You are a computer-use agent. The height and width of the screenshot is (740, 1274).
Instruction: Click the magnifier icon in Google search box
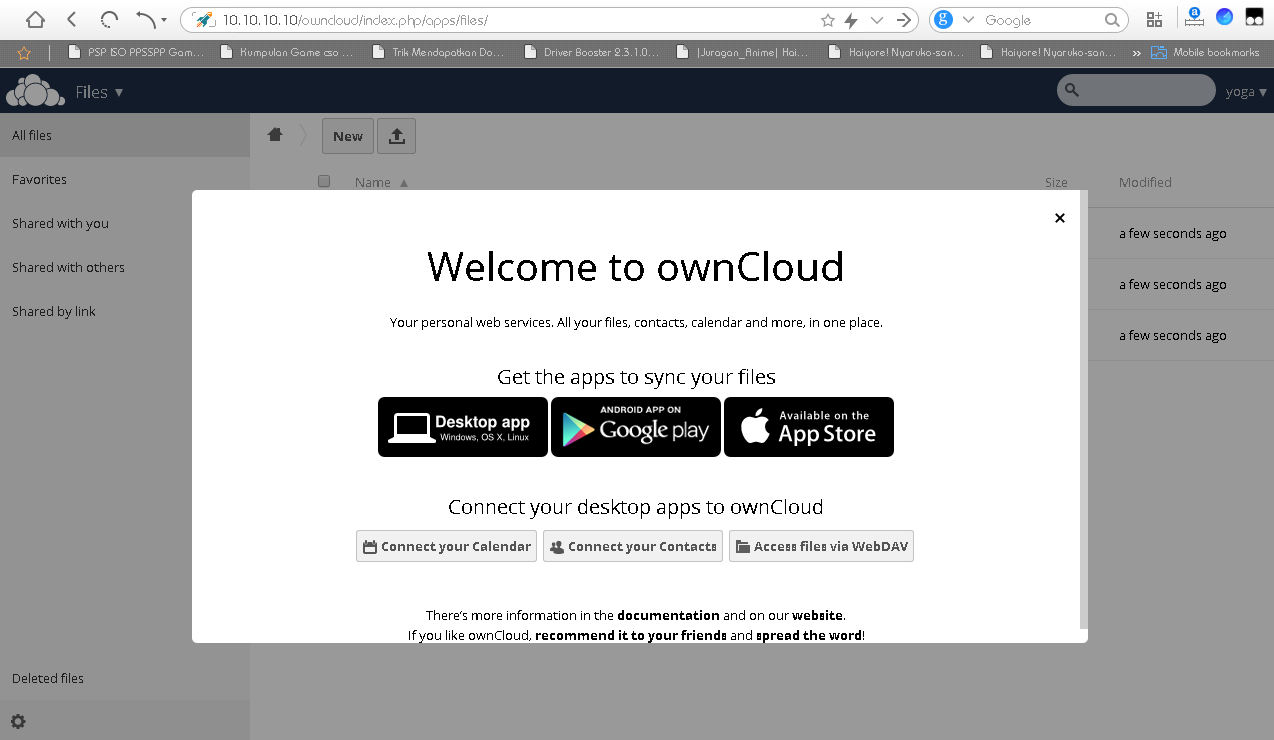coord(1112,20)
